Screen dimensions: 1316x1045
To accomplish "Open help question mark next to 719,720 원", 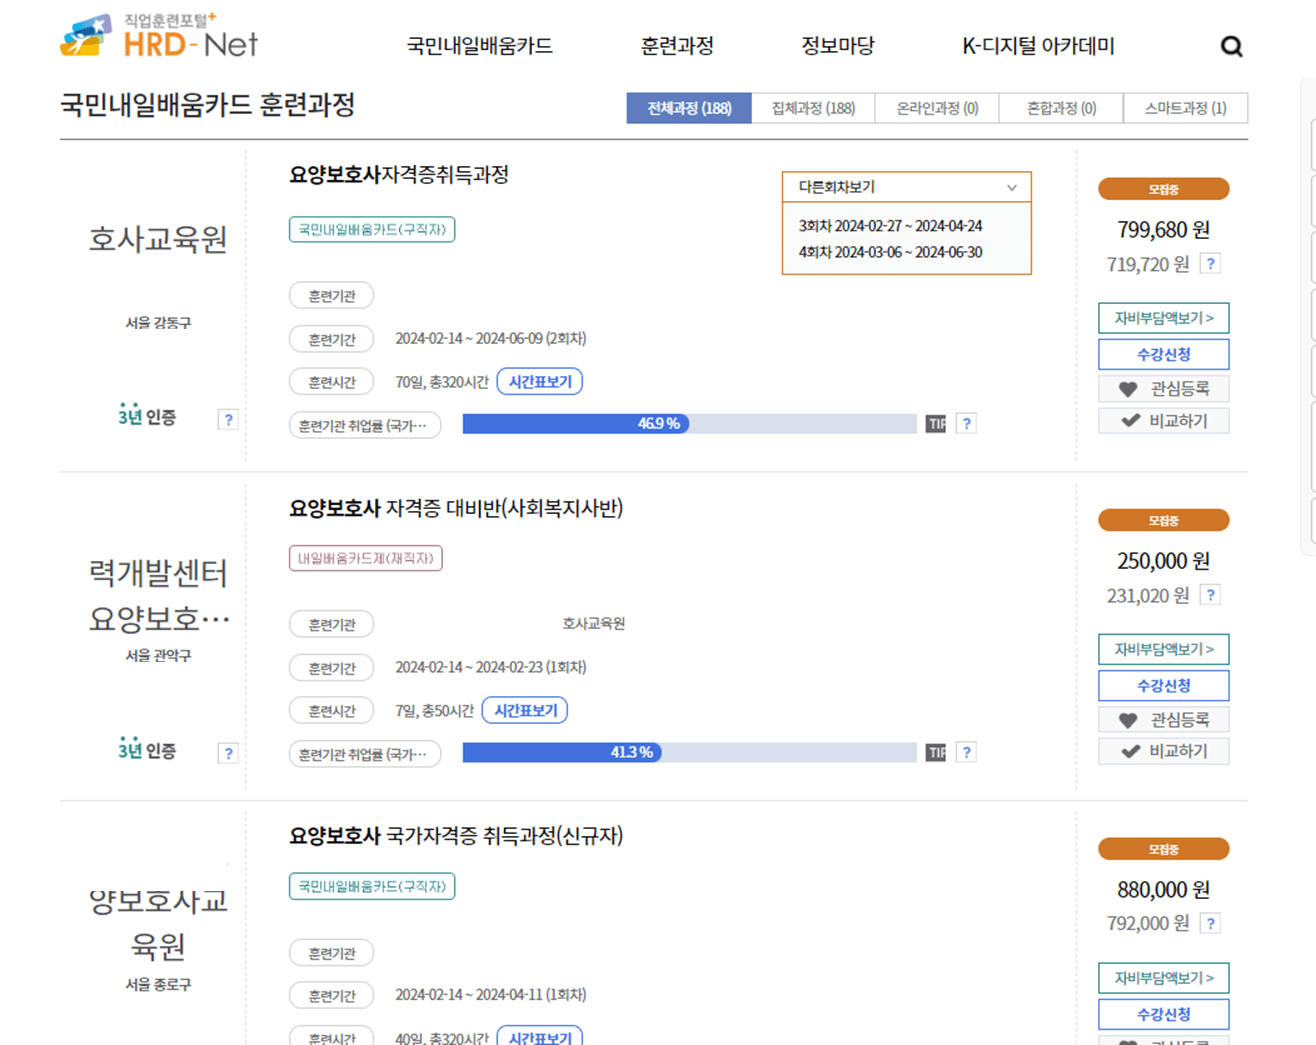I will 1211,264.
